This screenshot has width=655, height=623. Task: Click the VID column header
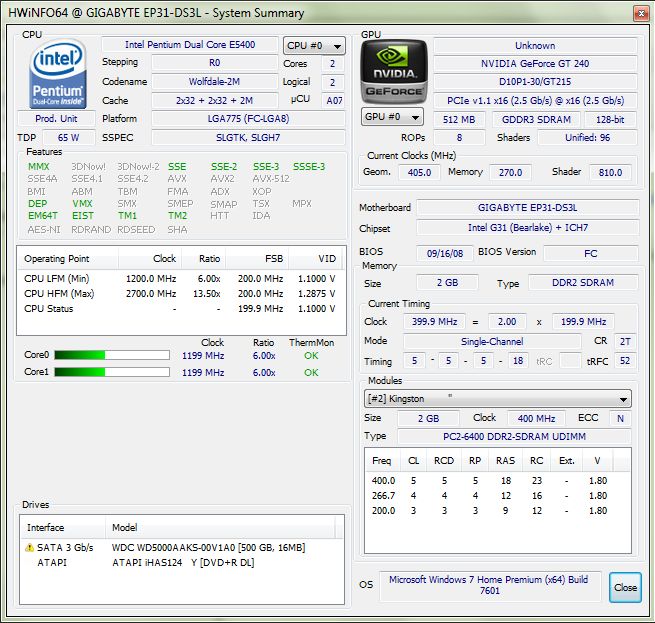tap(315, 259)
